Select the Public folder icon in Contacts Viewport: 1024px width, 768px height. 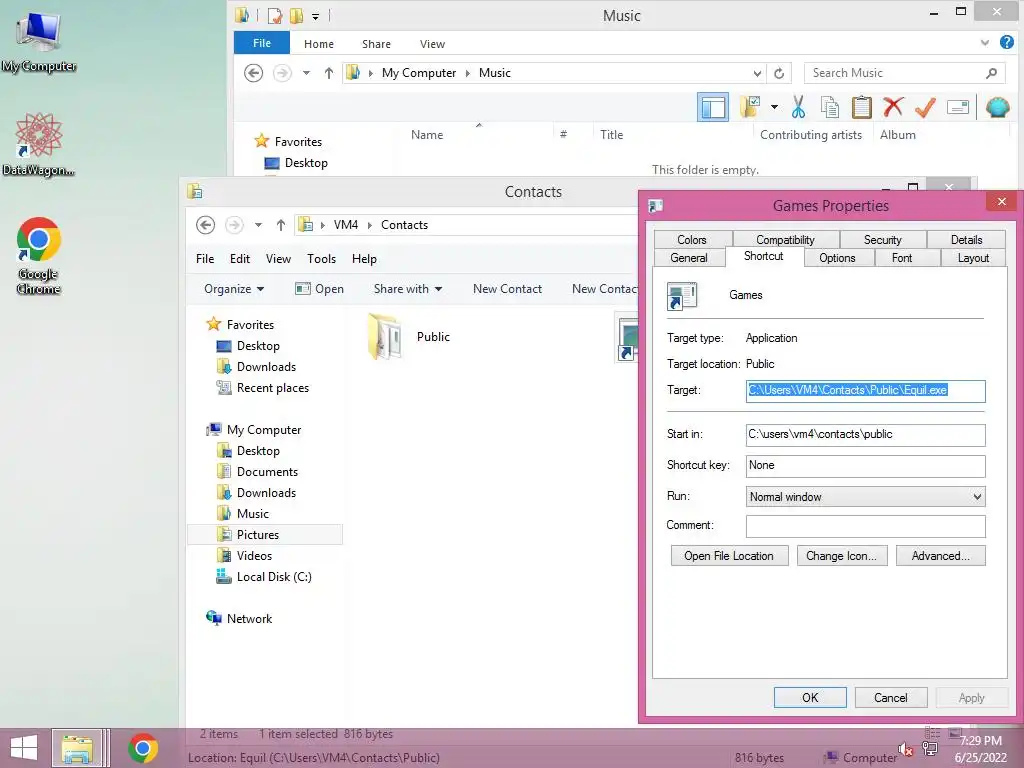pos(384,337)
